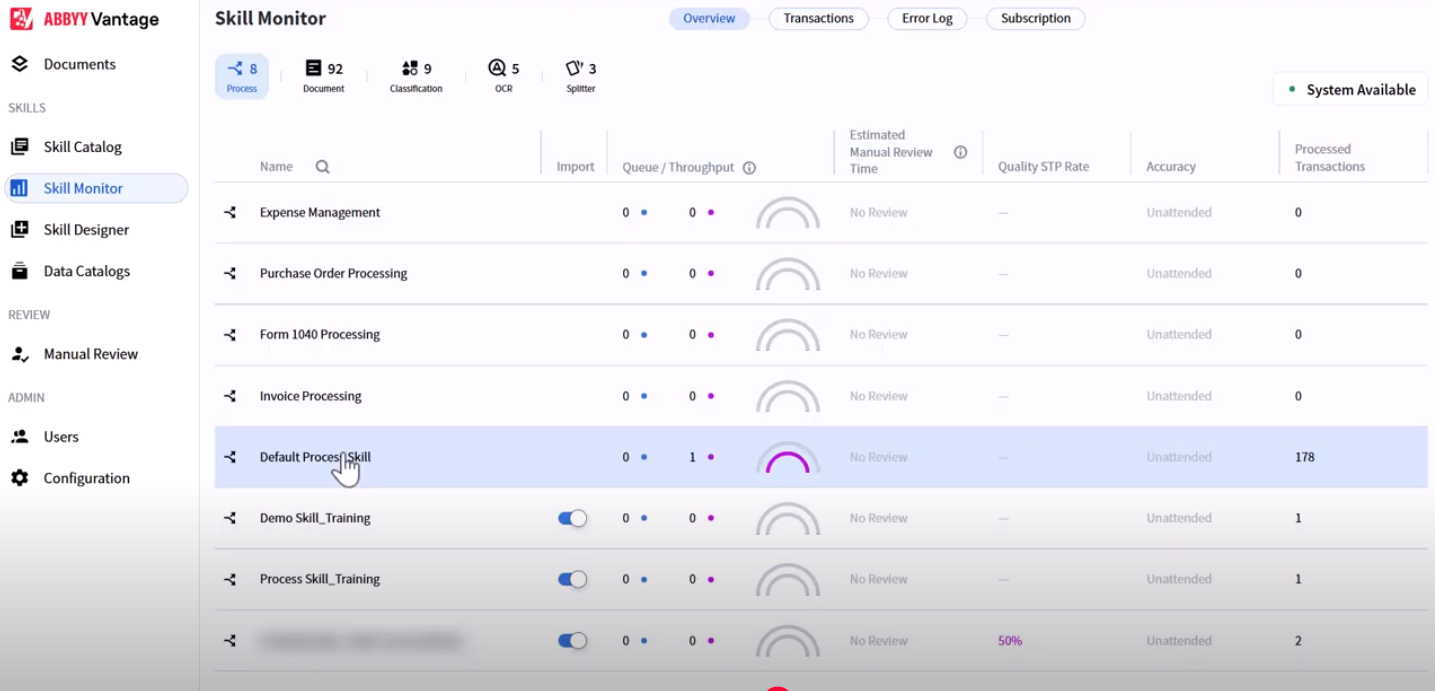Open the Invoice Processing skill
This screenshot has width=1435, height=691.
pyautogui.click(x=310, y=396)
